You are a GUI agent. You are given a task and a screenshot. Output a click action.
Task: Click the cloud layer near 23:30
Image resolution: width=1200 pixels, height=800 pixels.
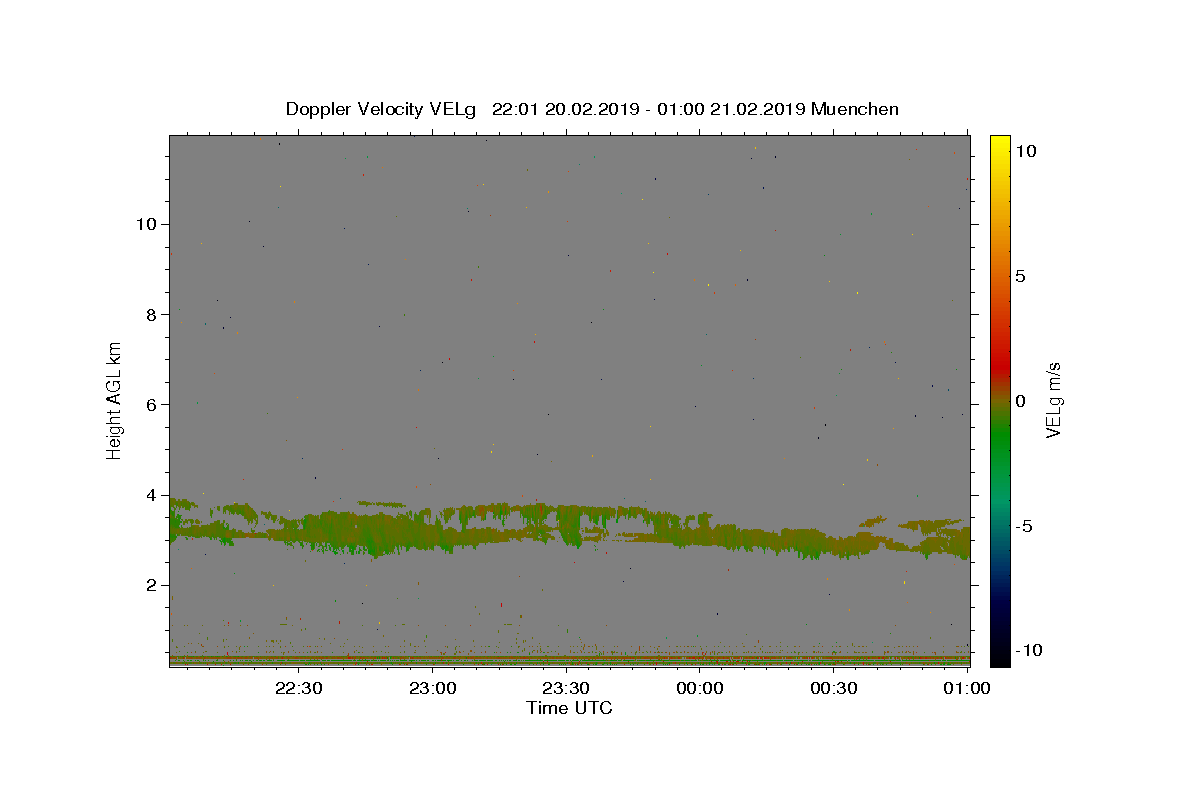tap(566, 524)
